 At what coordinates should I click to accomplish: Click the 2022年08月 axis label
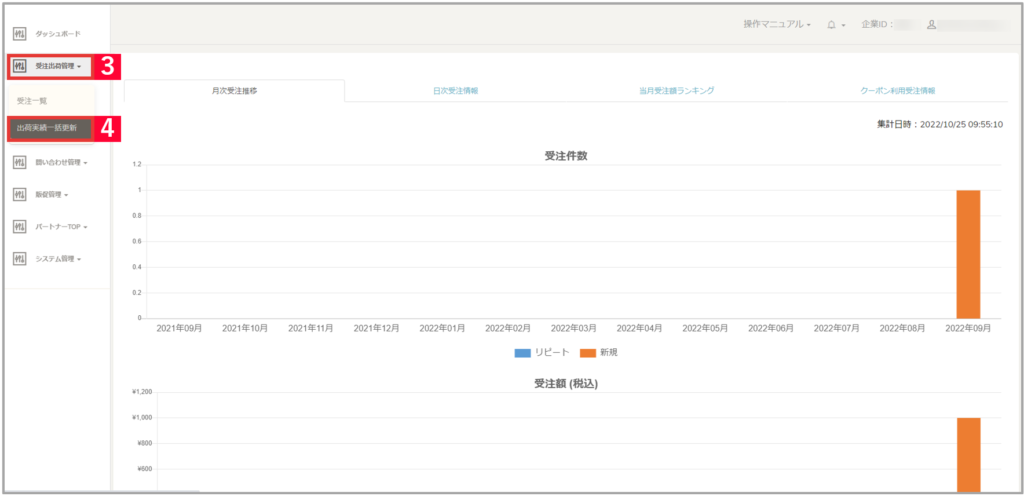click(x=902, y=329)
